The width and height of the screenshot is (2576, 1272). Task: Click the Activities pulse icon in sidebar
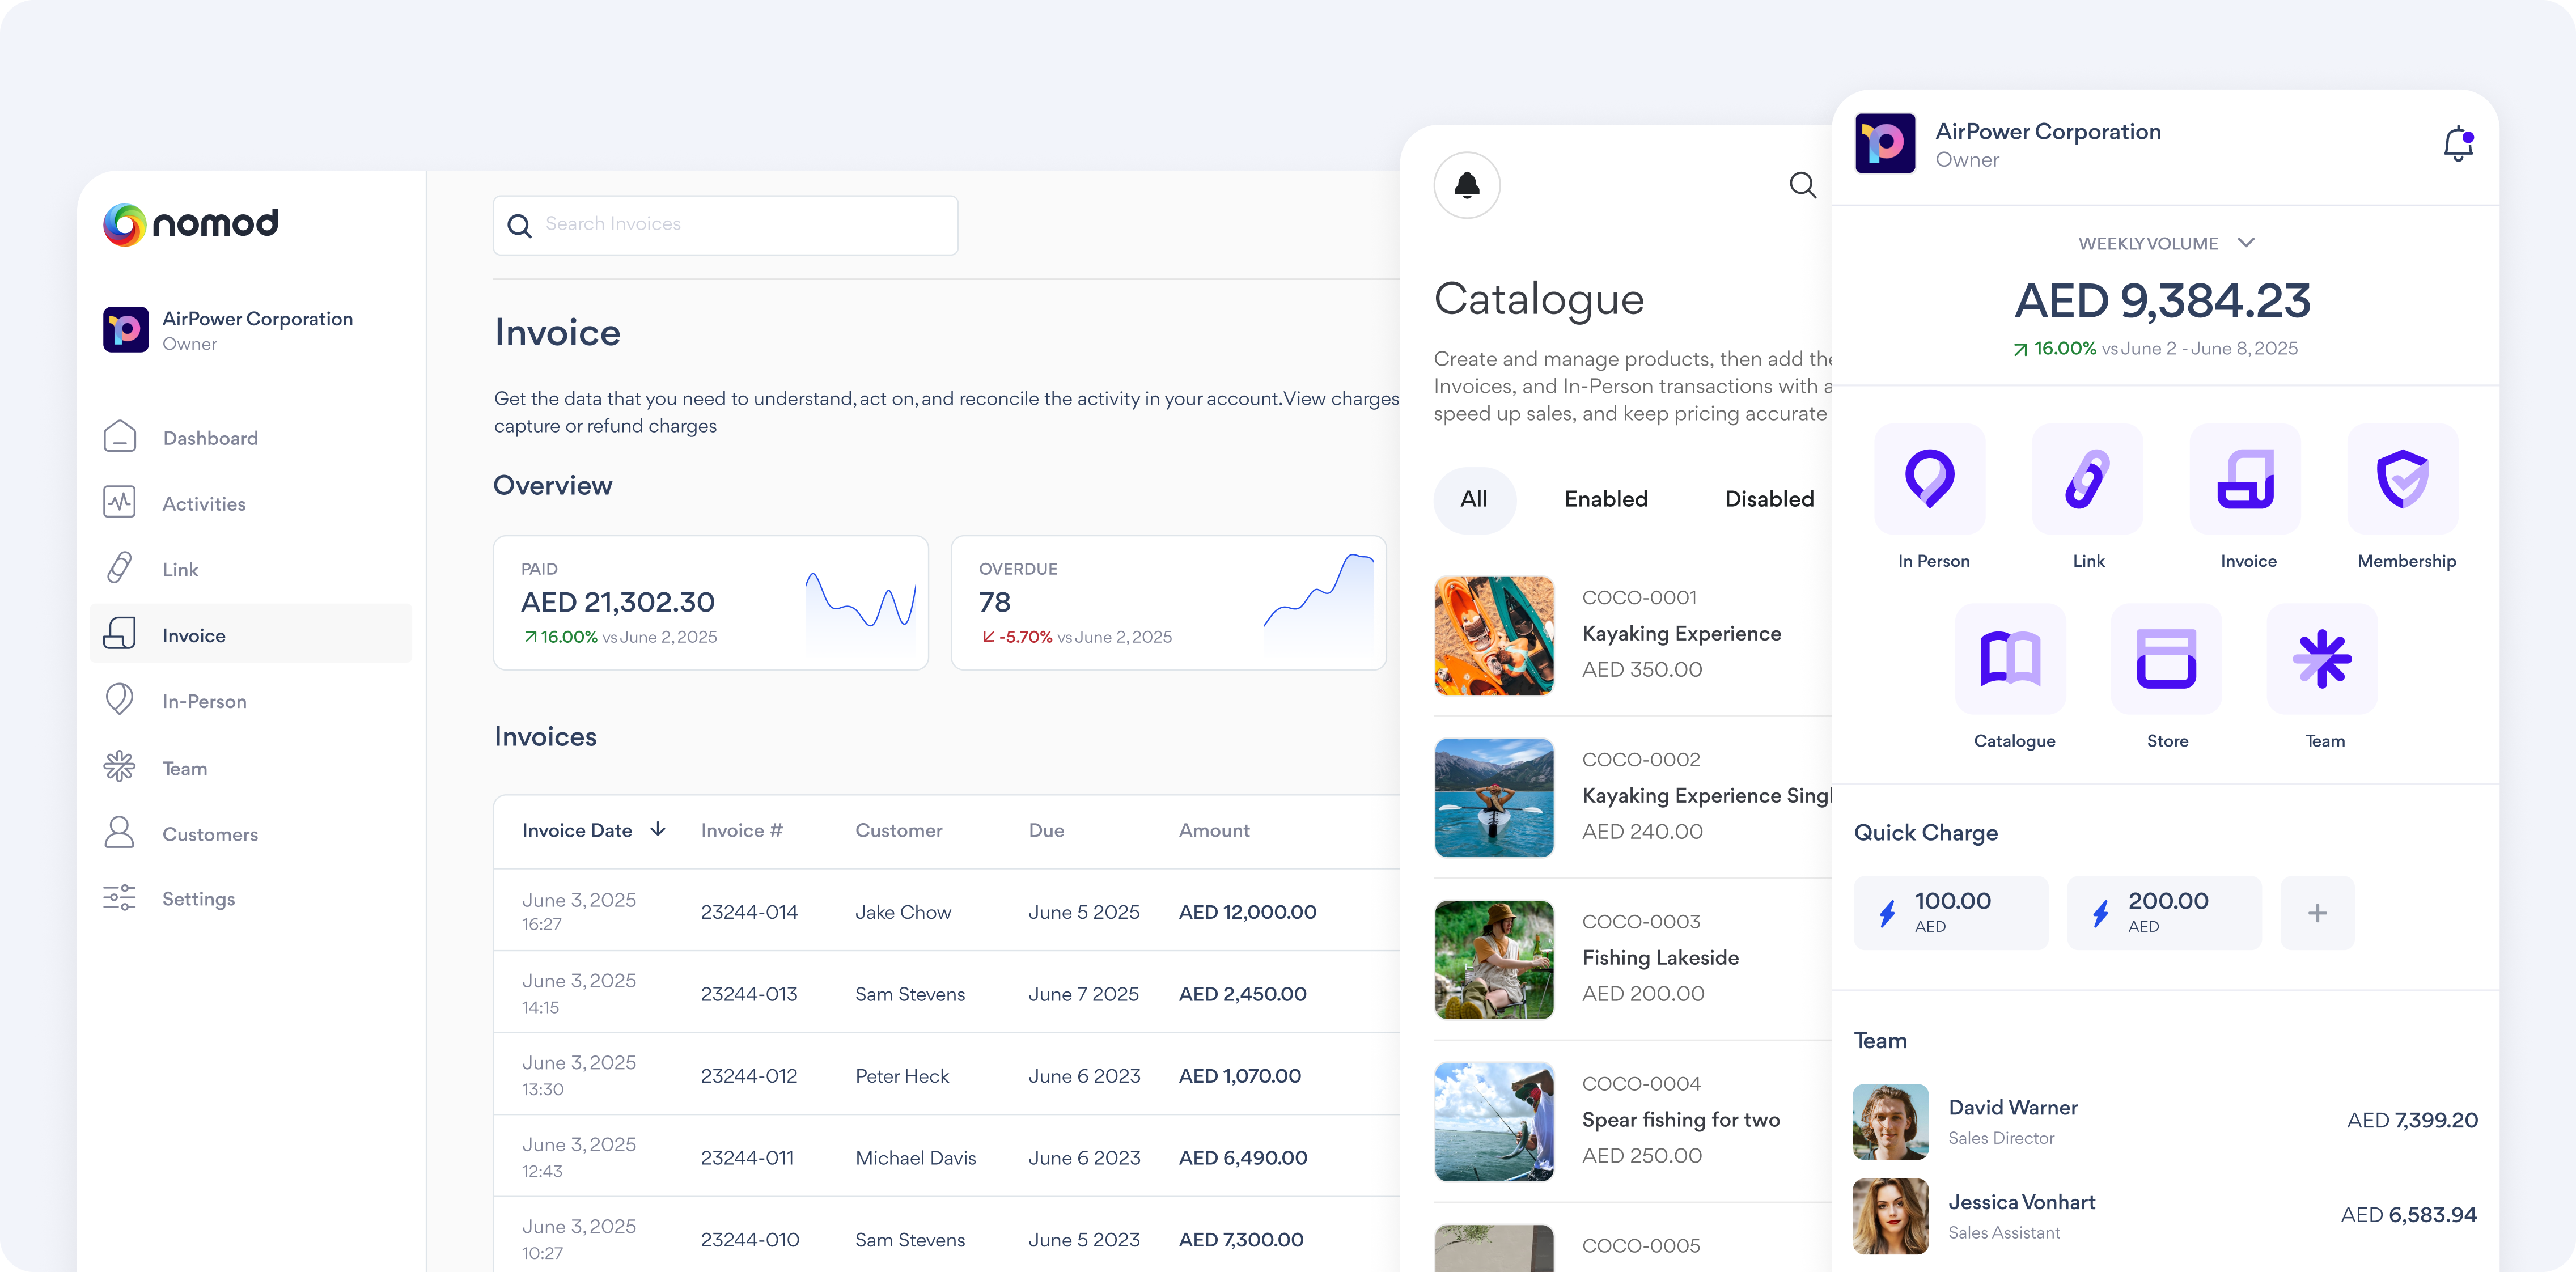point(120,502)
